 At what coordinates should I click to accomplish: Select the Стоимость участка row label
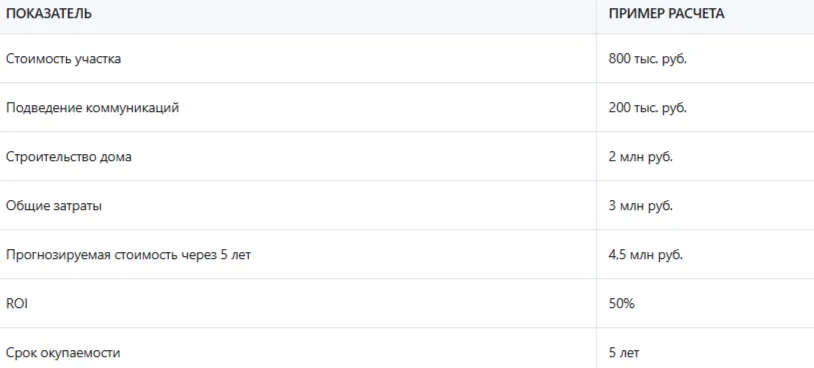coord(63,59)
